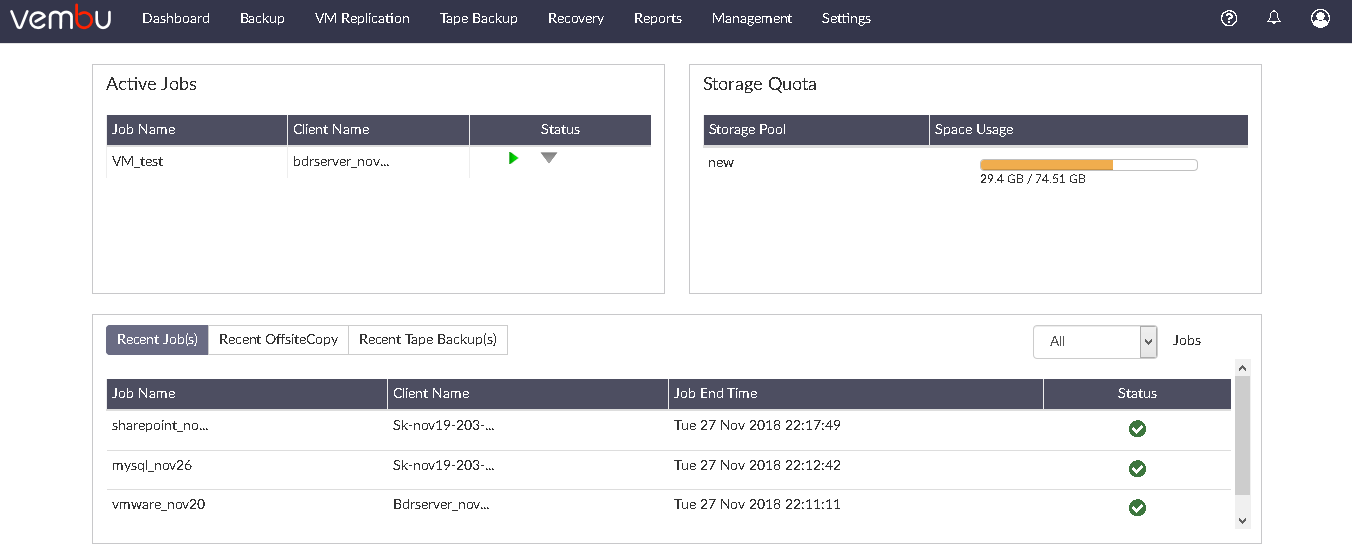Open the Settings menu

[x=846, y=18]
